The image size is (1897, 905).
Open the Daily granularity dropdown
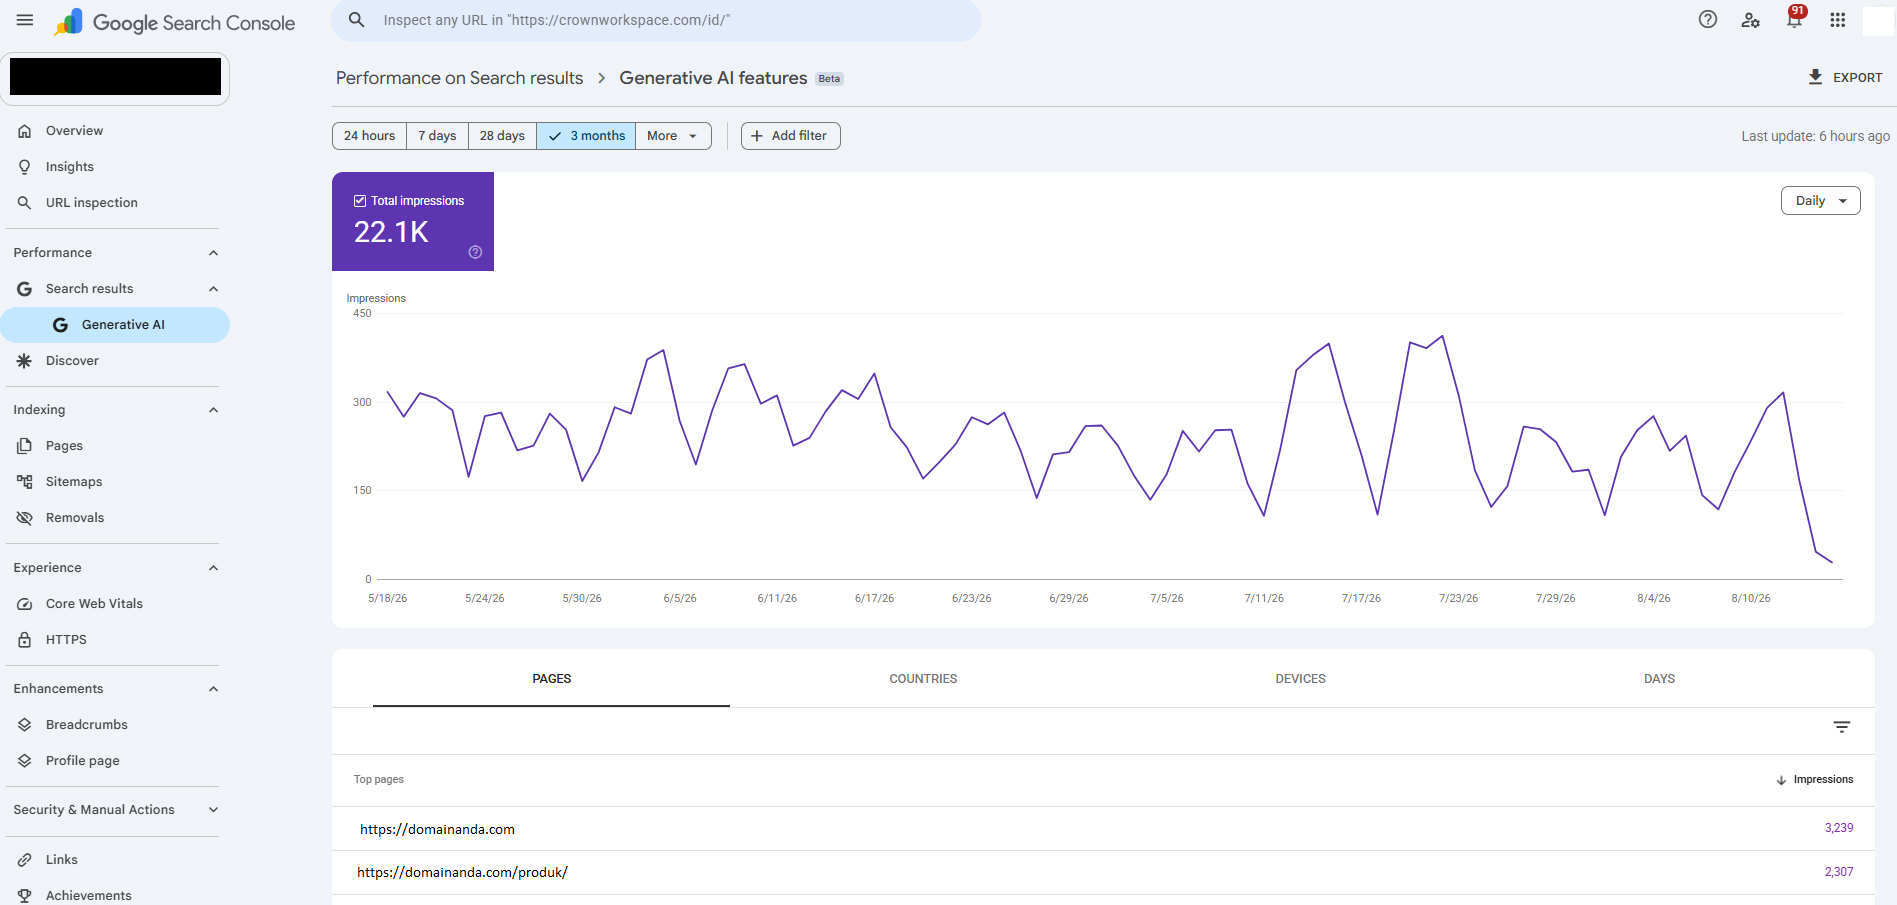tap(1820, 201)
